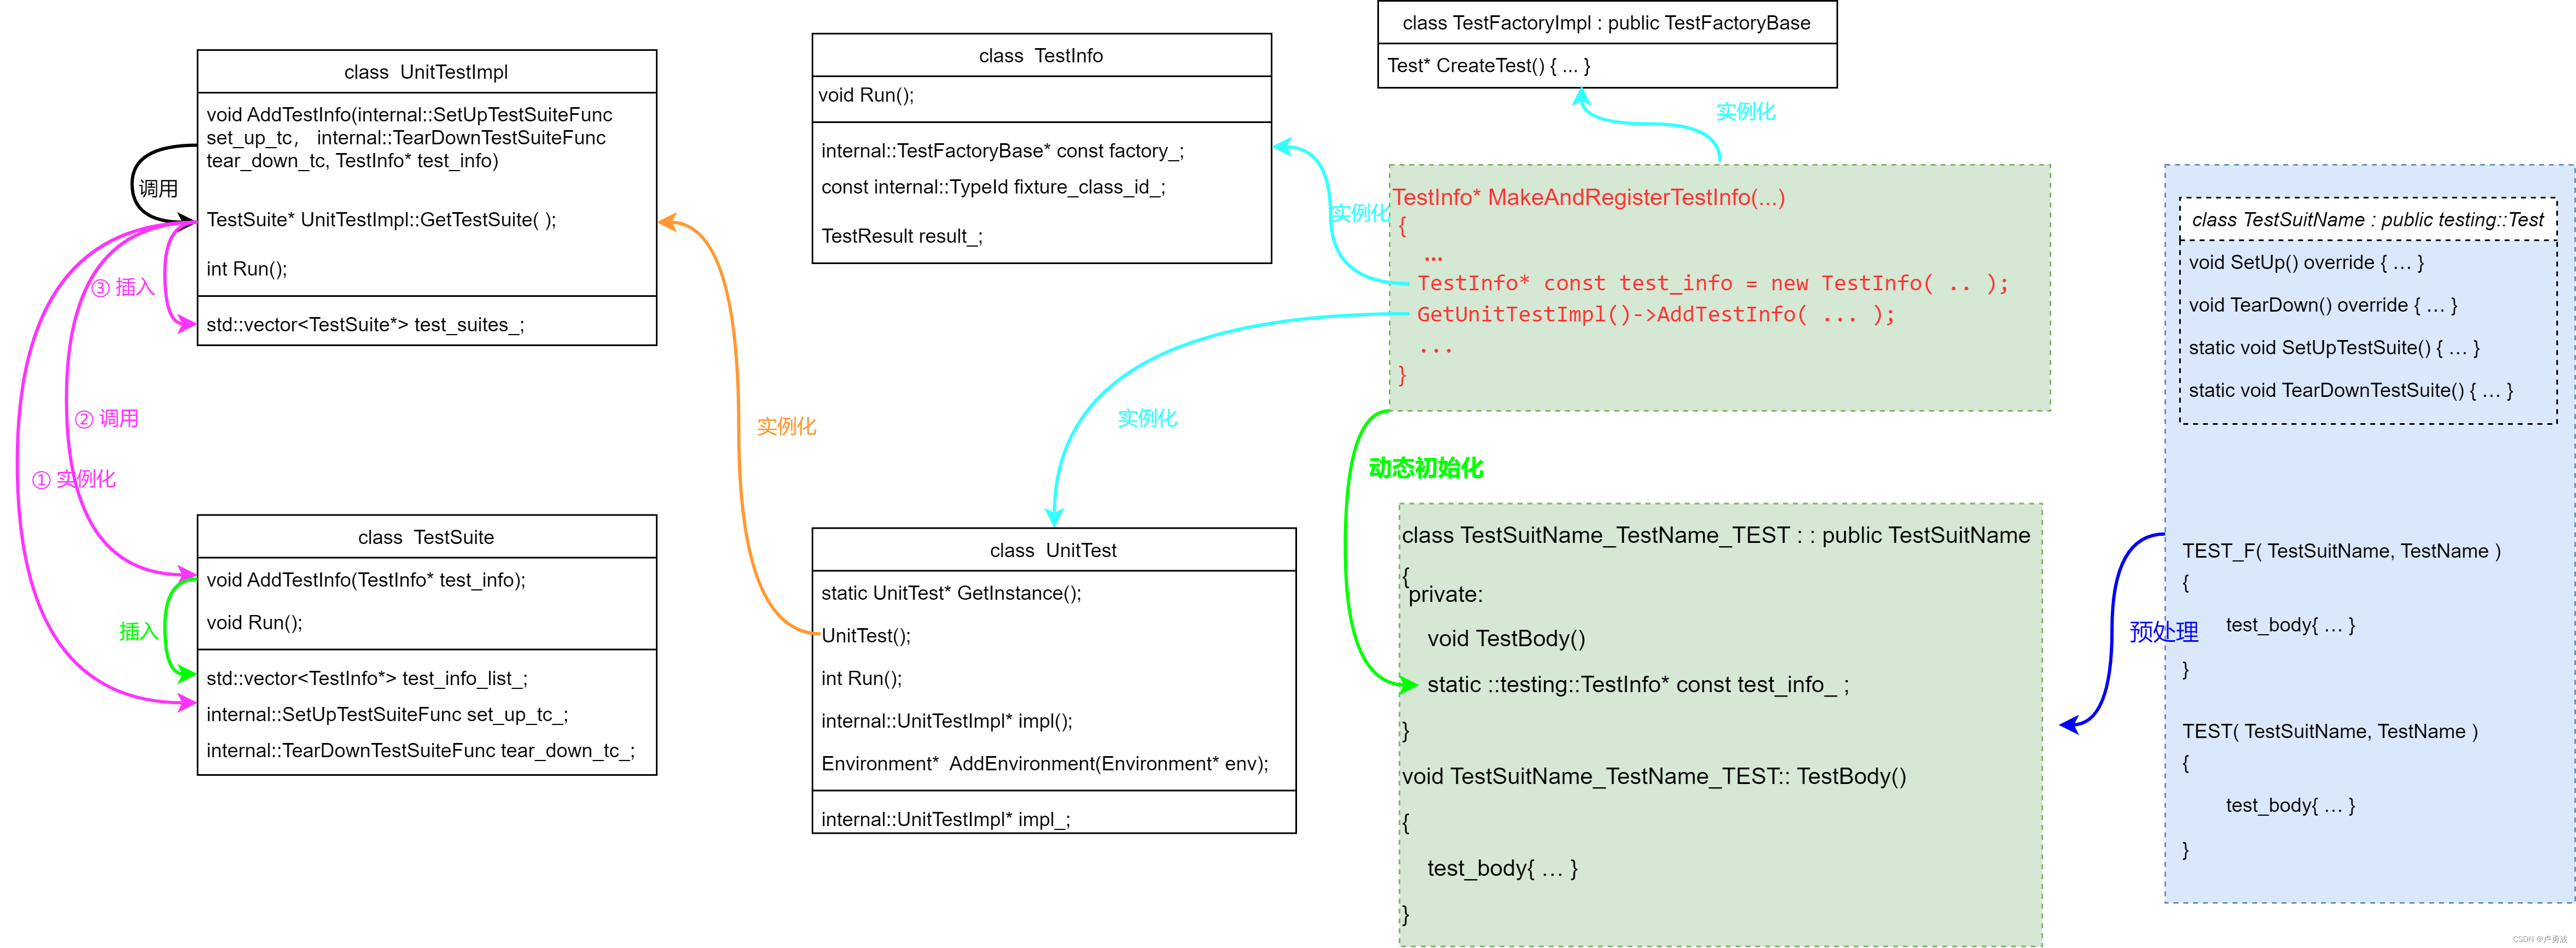
Task: Select 'std::vector<TestInfo*> test_info_list_;' member
Action: pyautogui.click(x=367, y=679)
